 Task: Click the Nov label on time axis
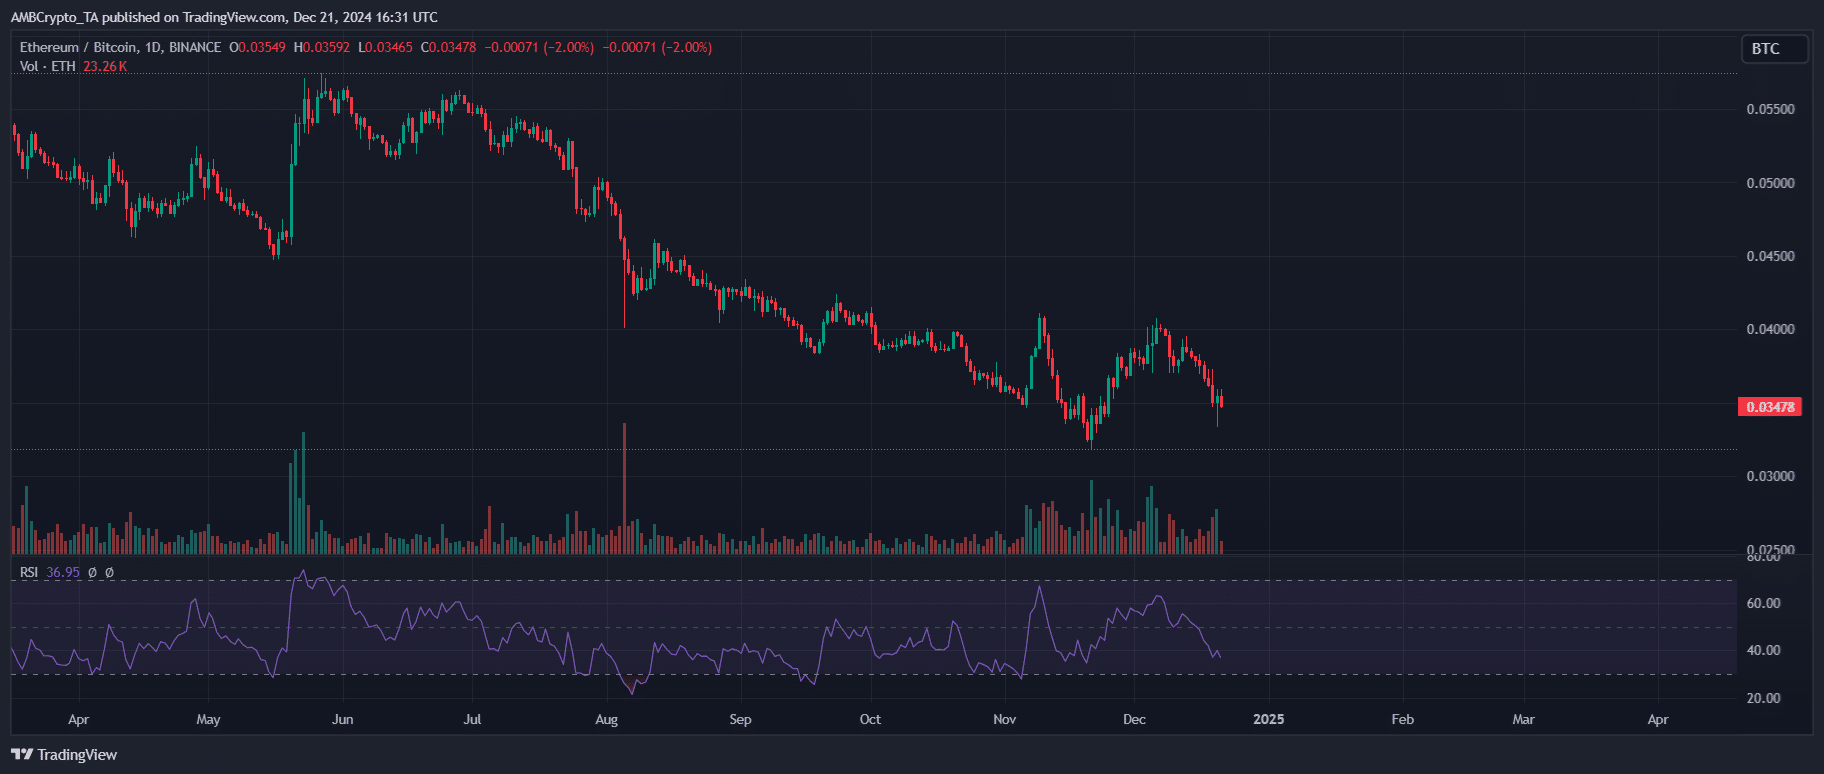pyautogui.click(x=1005, y=719)
